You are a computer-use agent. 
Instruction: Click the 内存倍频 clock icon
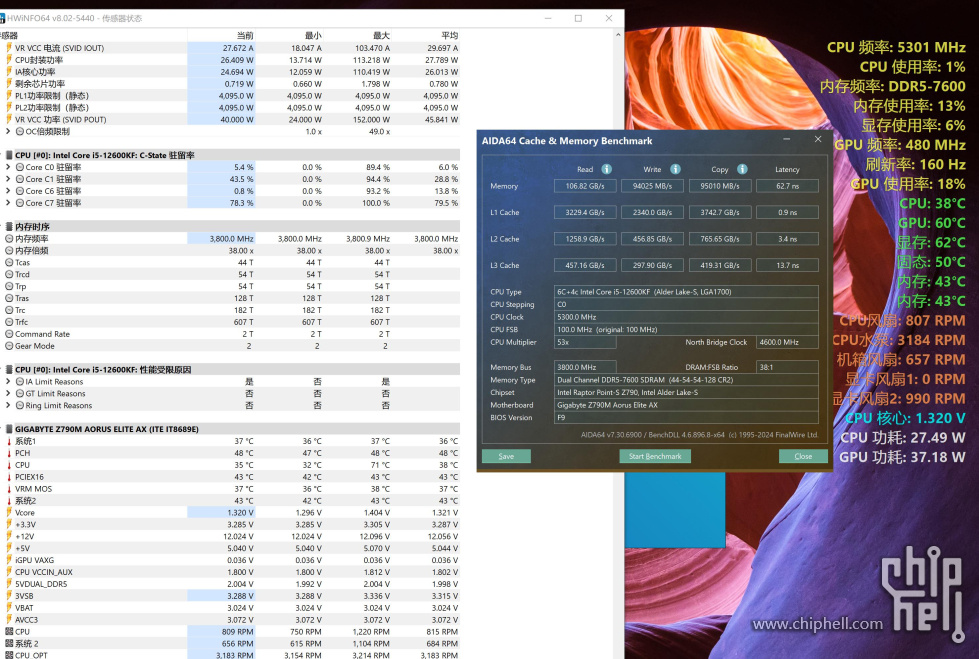9,250
